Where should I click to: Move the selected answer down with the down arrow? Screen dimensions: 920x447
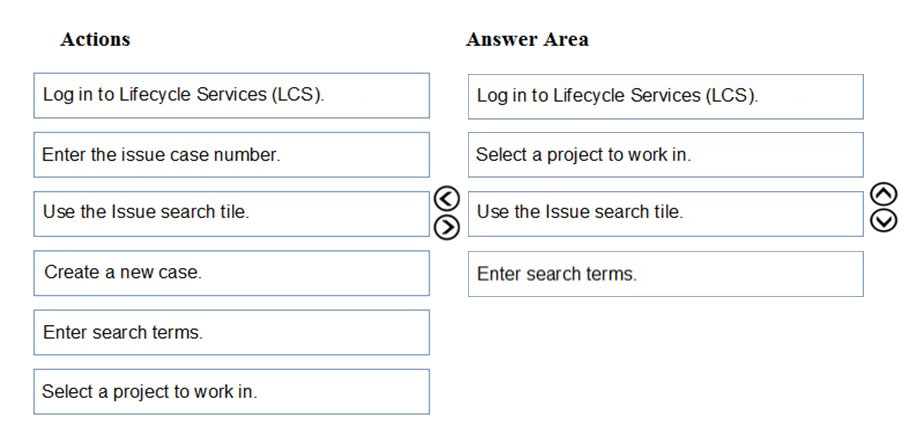point(884,221)
